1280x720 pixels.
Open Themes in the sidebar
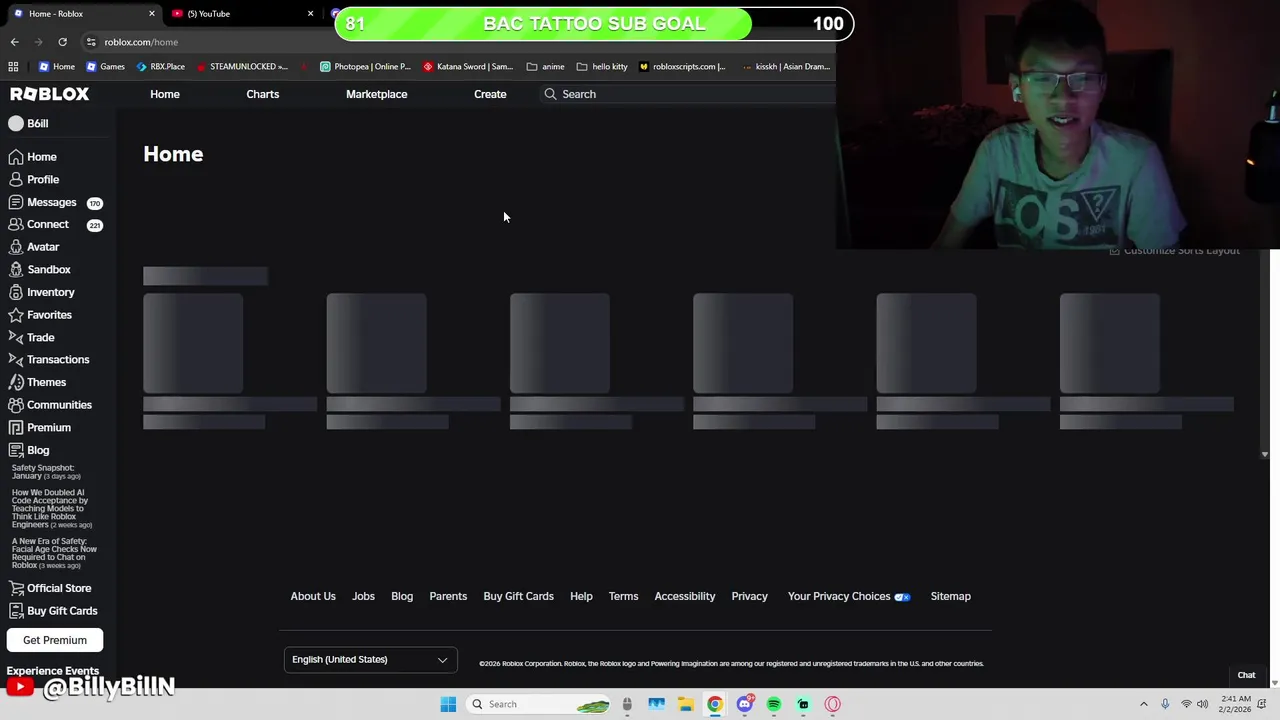pyautogui.click(x=37, y=382)
